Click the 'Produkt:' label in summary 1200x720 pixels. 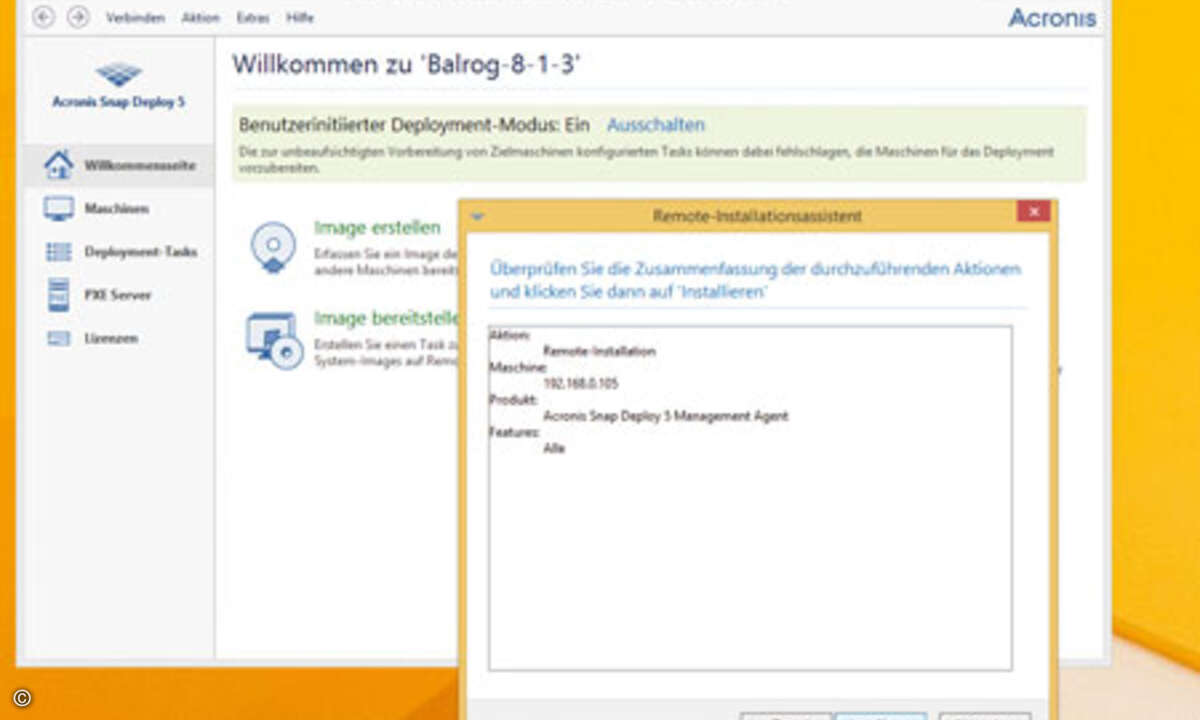(515, 400)
